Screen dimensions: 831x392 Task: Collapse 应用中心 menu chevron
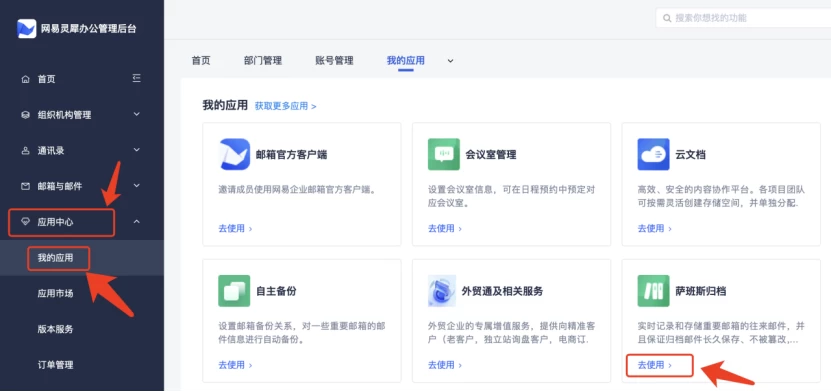click(137, 221)
